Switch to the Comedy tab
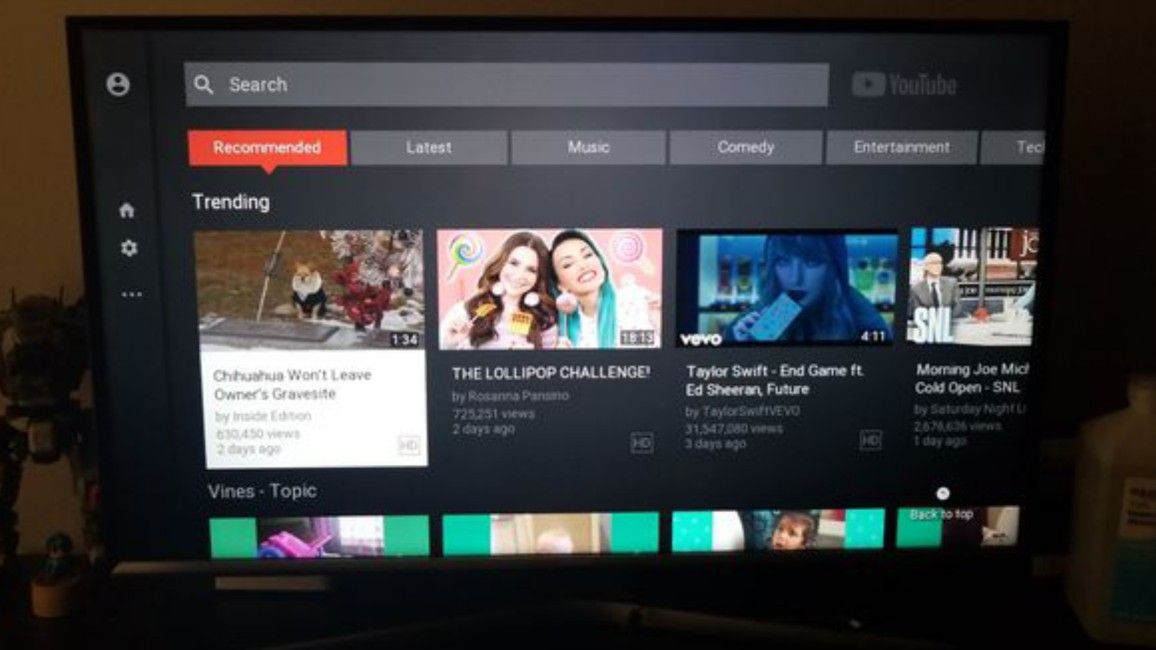 (745, 147)
